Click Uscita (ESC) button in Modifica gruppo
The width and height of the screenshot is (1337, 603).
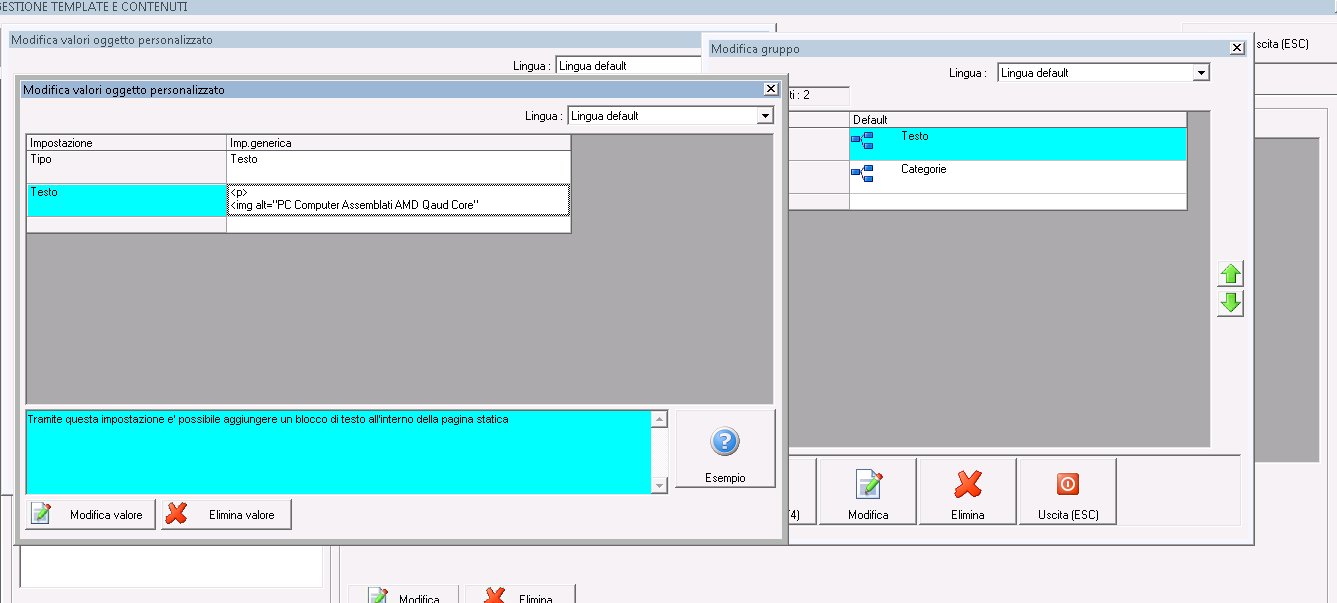pyautogui.click(x=1067, y=491)
